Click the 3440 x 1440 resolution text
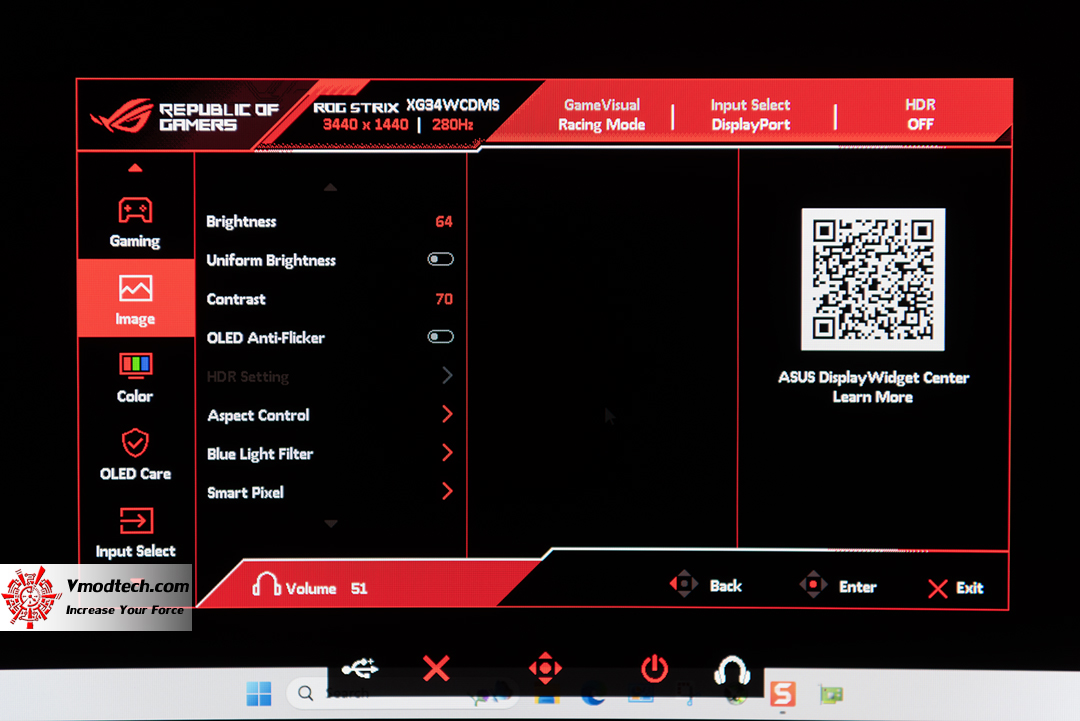This screenshot has width=1080, height=721. coord(365,125)
